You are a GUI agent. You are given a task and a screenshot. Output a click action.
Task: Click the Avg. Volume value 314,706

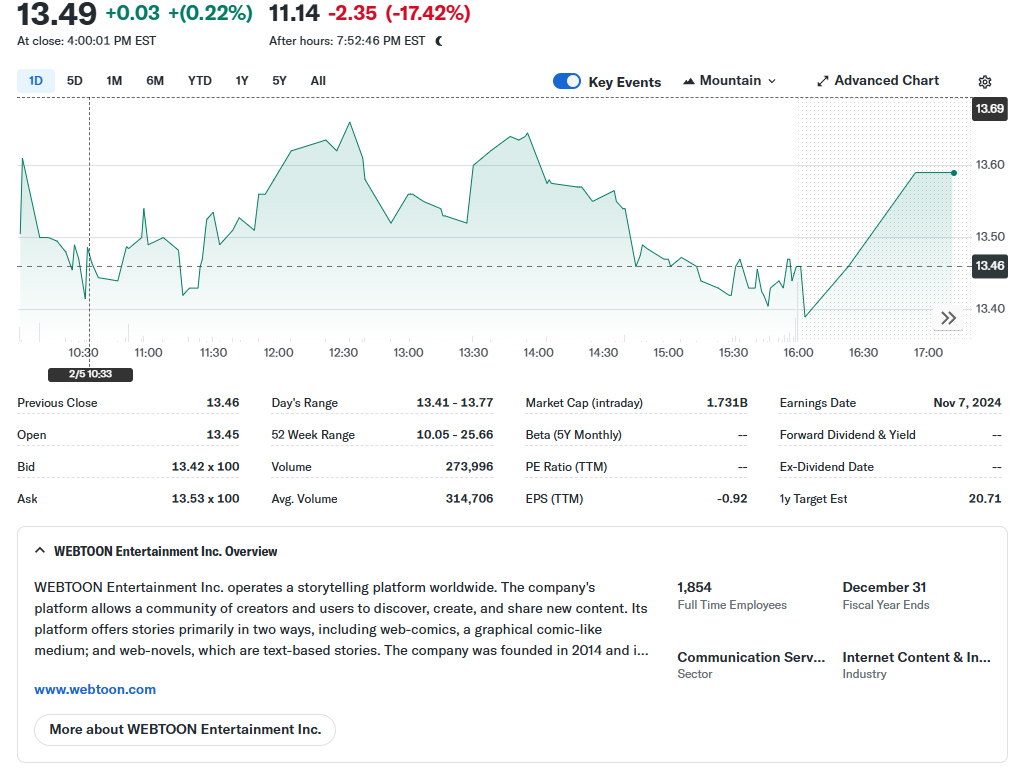469,499
